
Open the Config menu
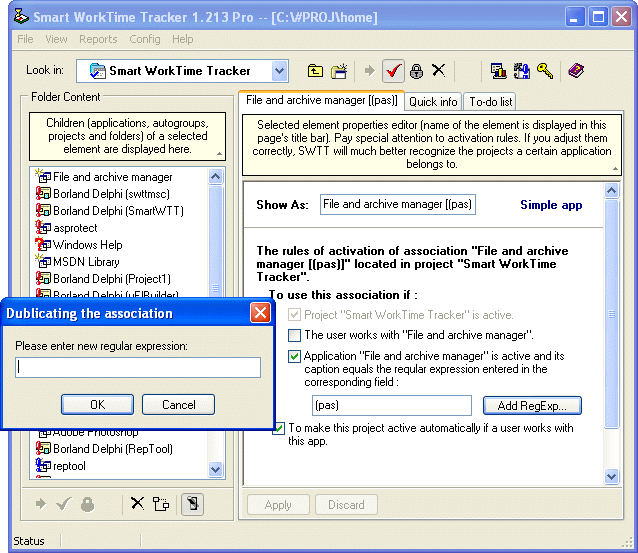coord(145,39)
